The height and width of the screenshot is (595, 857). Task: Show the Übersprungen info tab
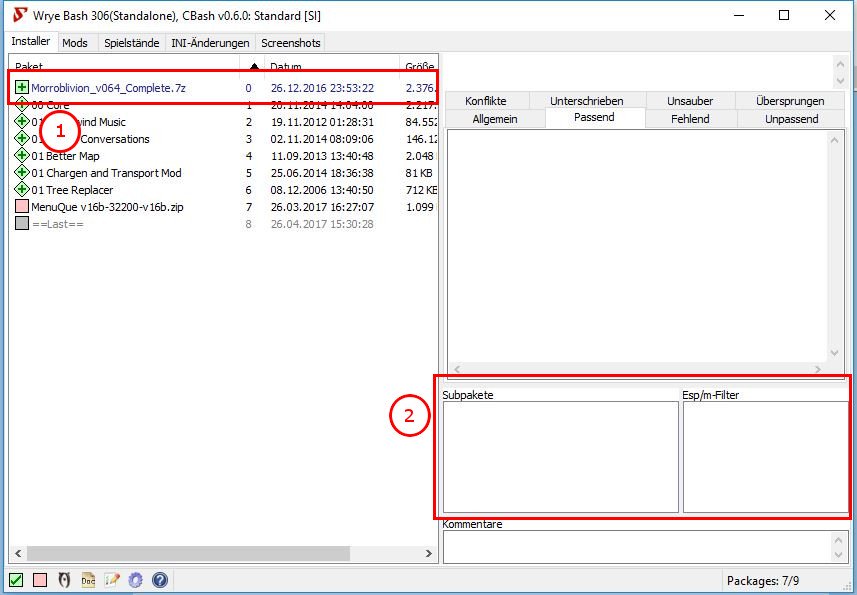[790, 101]
